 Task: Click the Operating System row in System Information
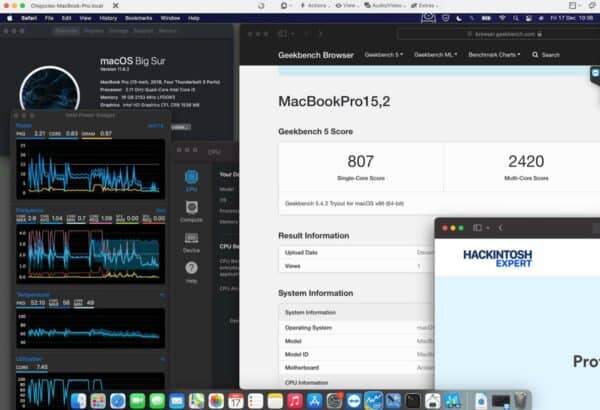[357, 328]
